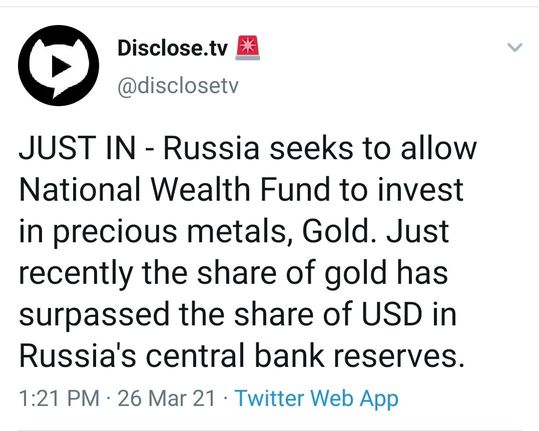
Task: Open the Twitter Web App source link
Action: (x=317, y=399)
